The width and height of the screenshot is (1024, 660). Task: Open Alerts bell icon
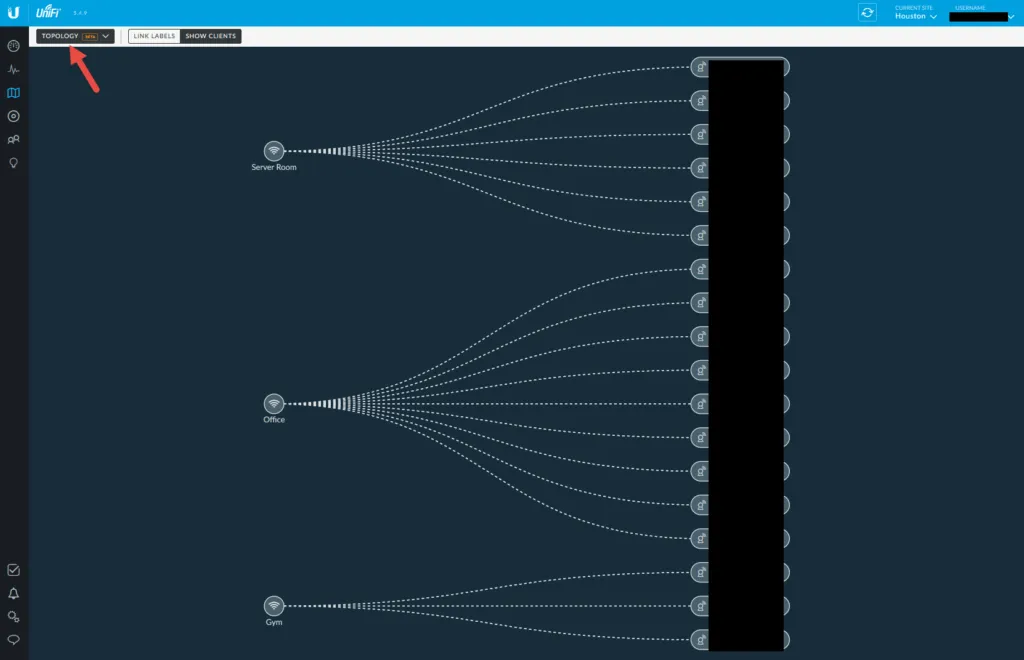[14, 594]
